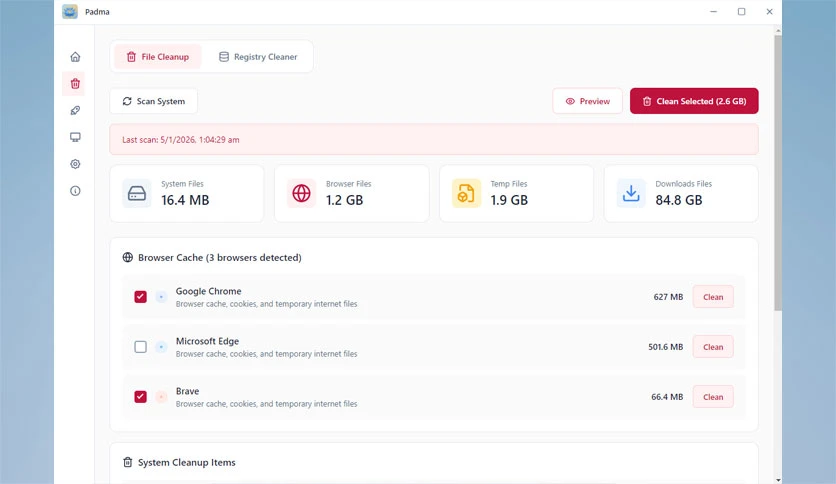Click the 16.4 MB System Files value
The width and height of the screenshot is (836, 484).
[x=185, y=200]
